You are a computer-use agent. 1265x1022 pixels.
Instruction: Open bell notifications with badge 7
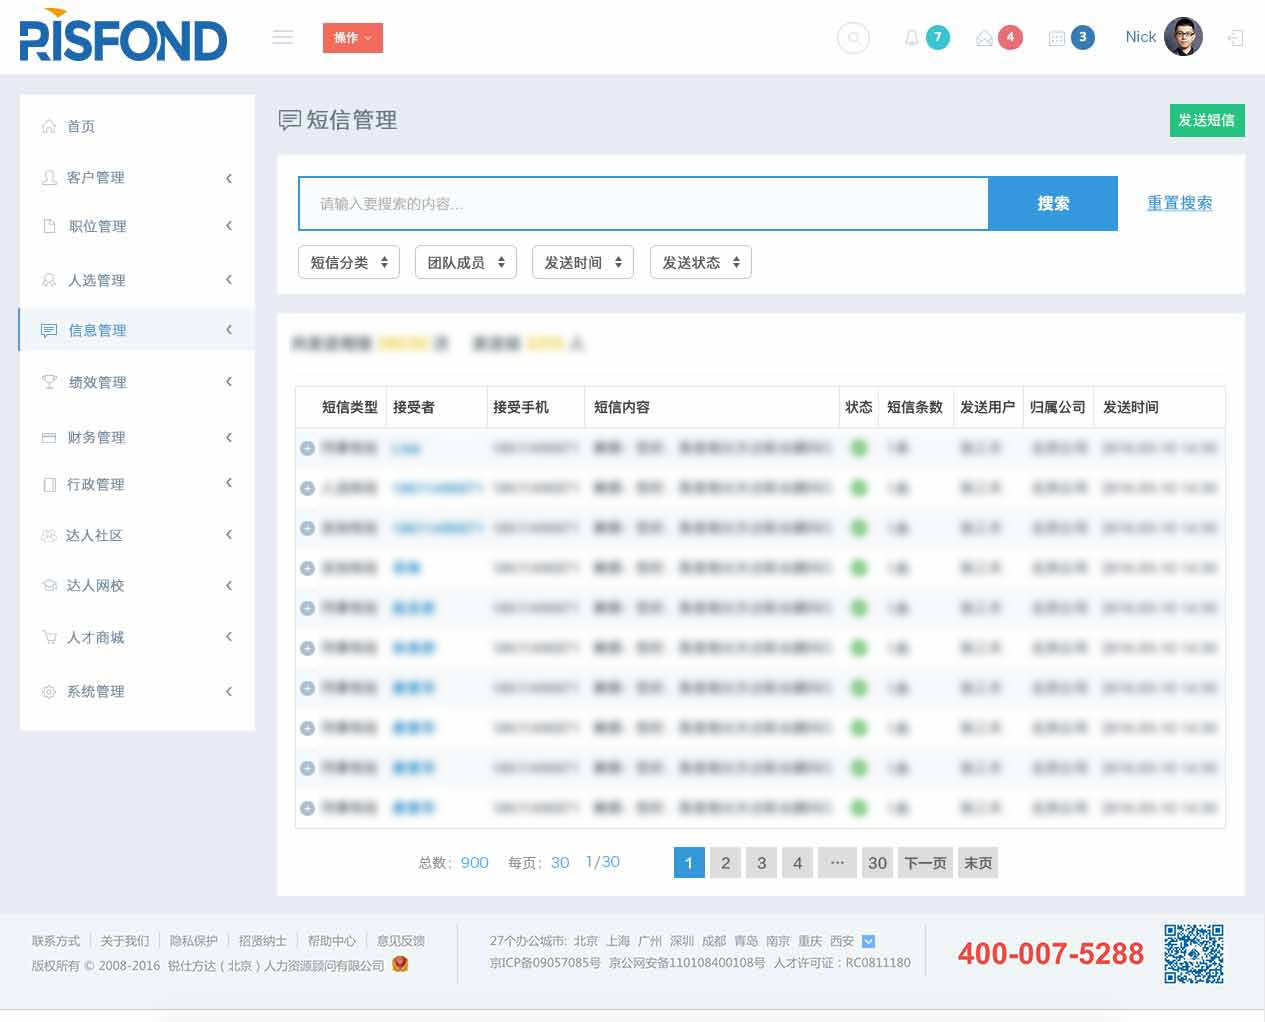point(912,38)
